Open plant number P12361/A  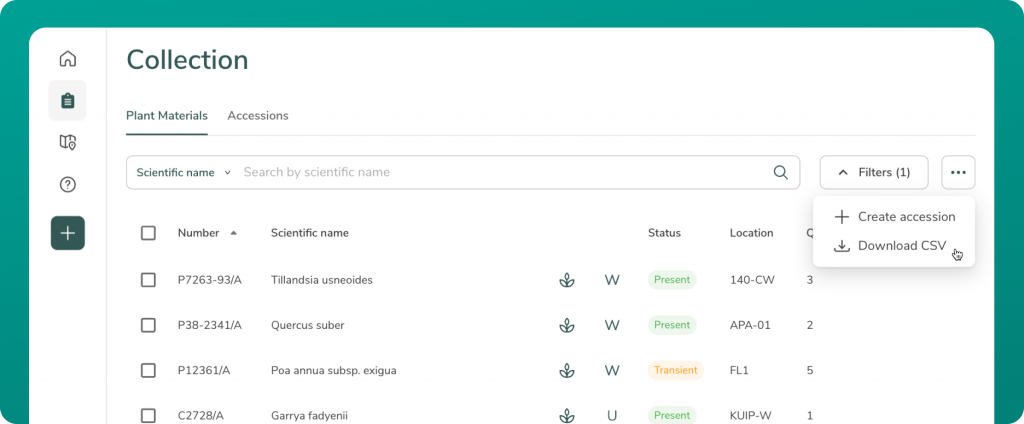(x=204, y=370)
